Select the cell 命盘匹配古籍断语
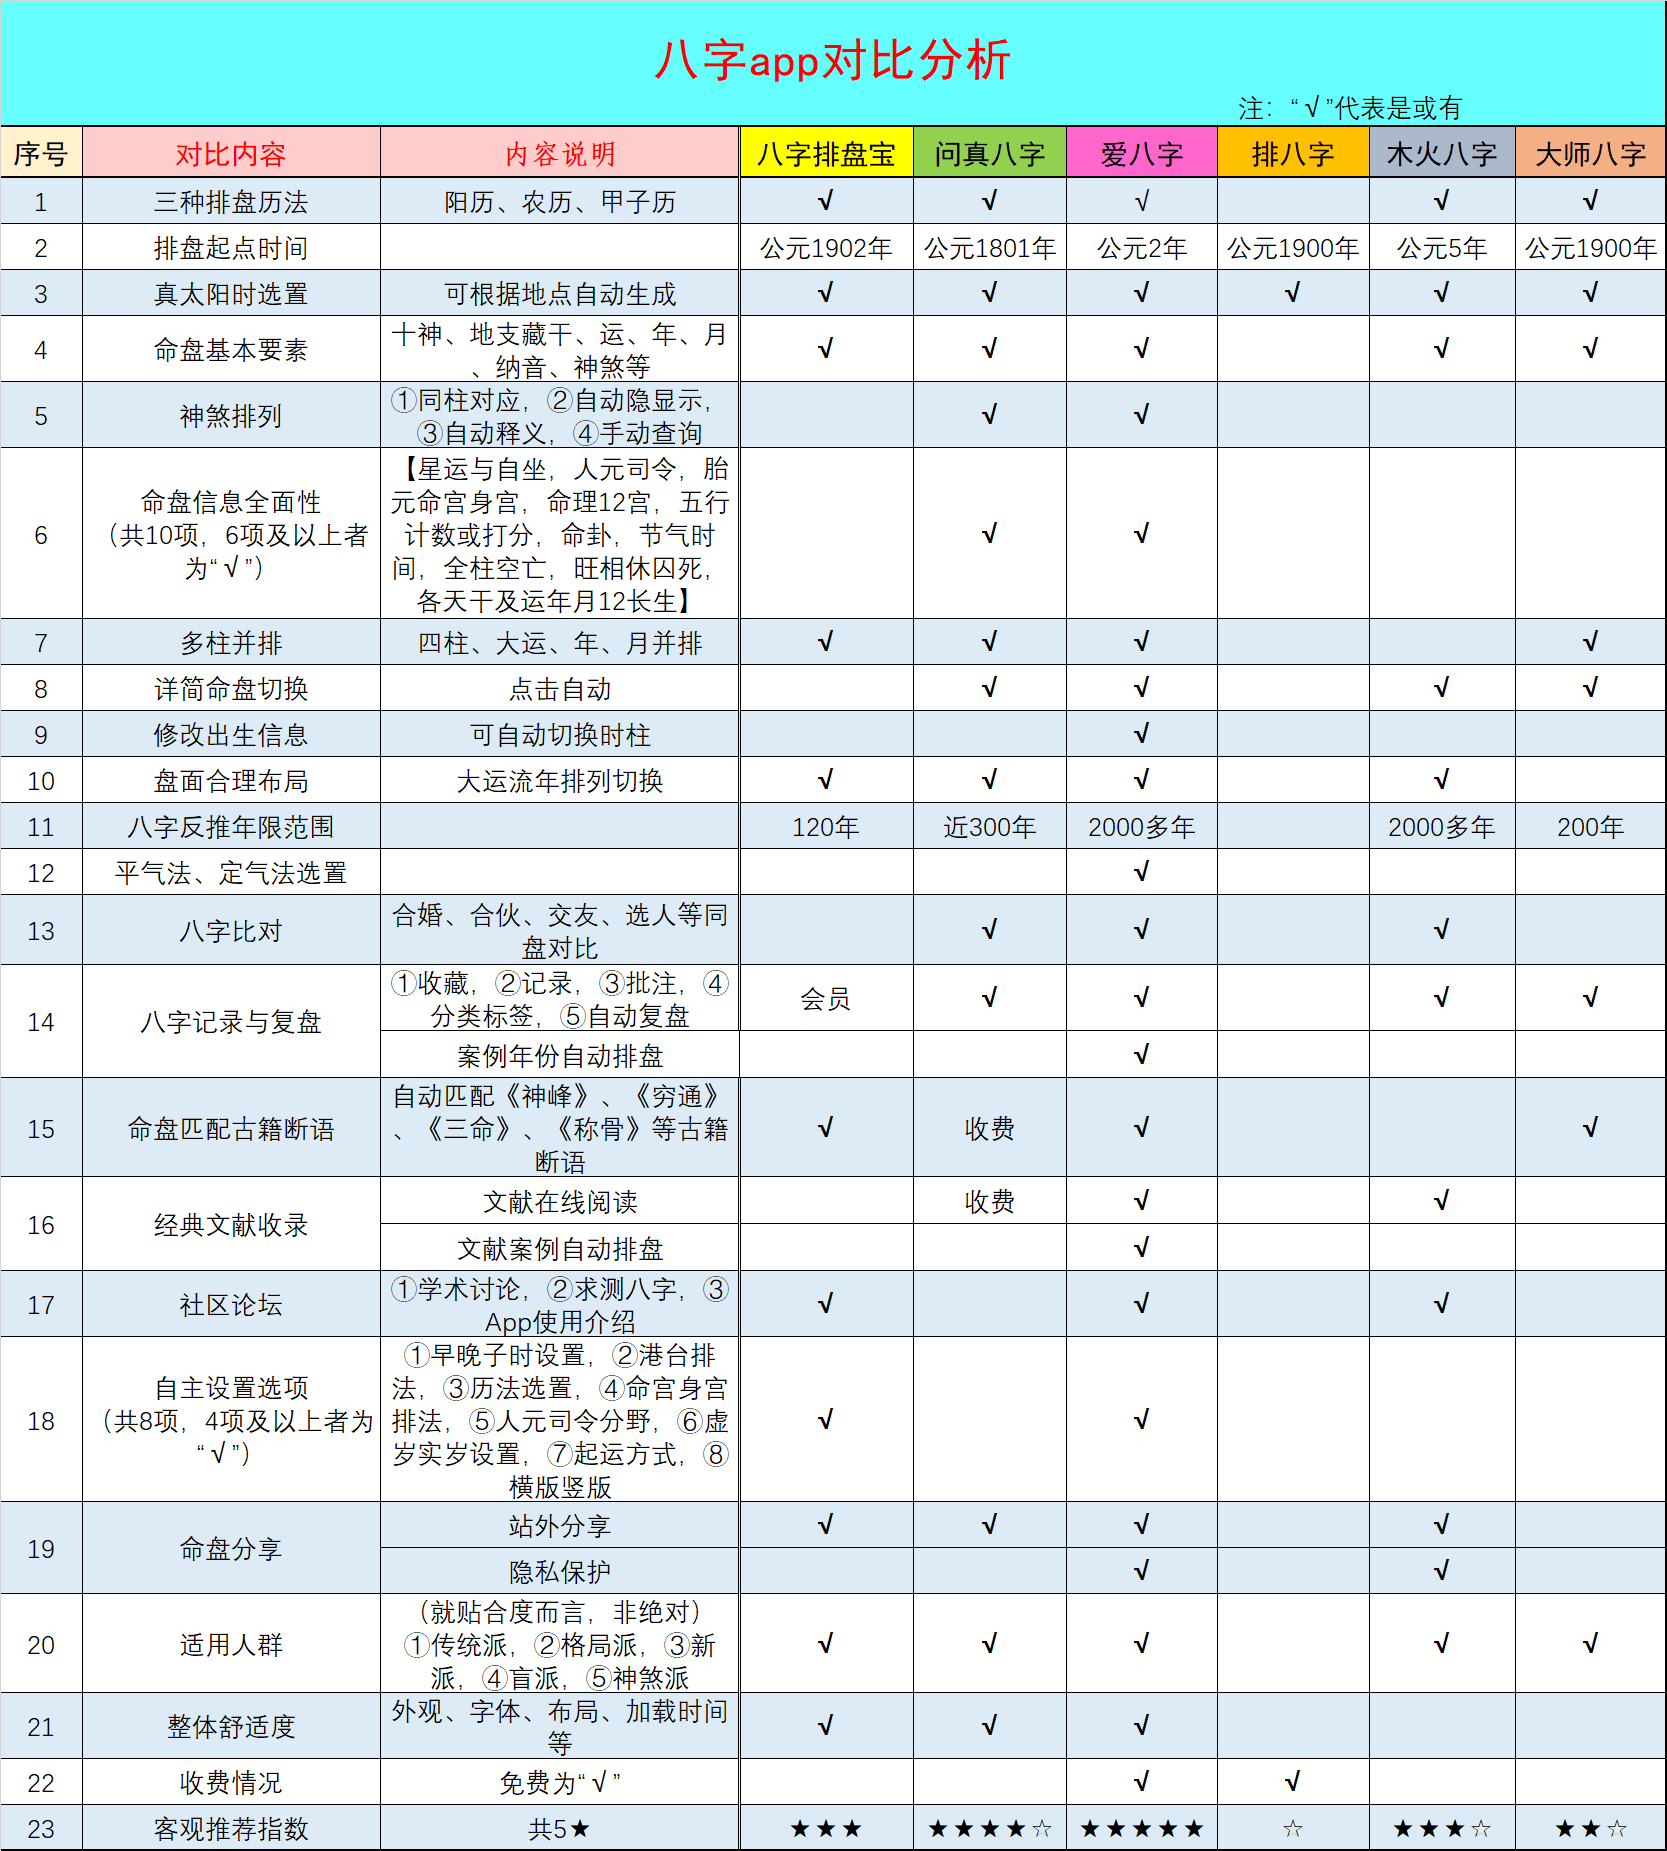Viewport: 1667px width, 1851px height. pos(231,1128)
